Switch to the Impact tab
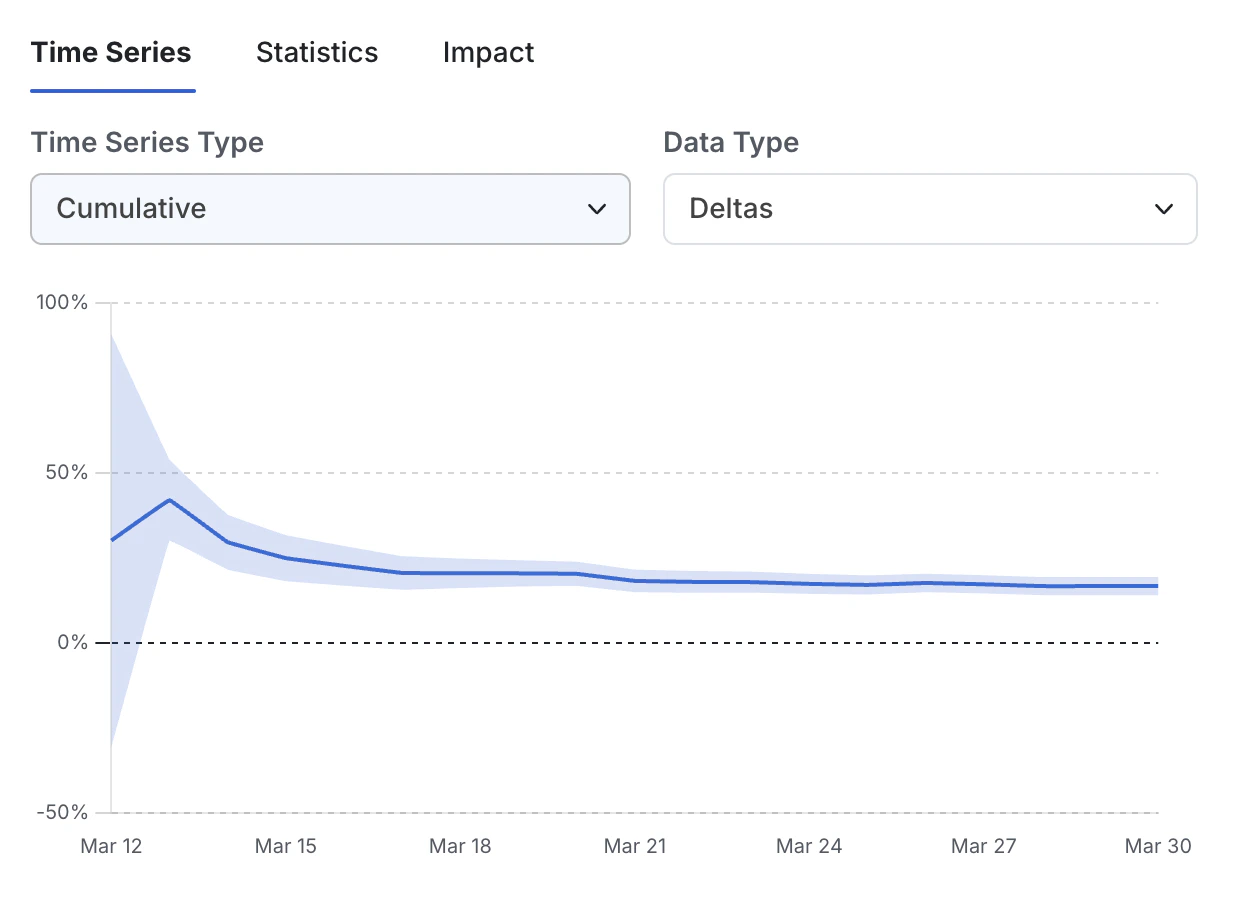 488,52
